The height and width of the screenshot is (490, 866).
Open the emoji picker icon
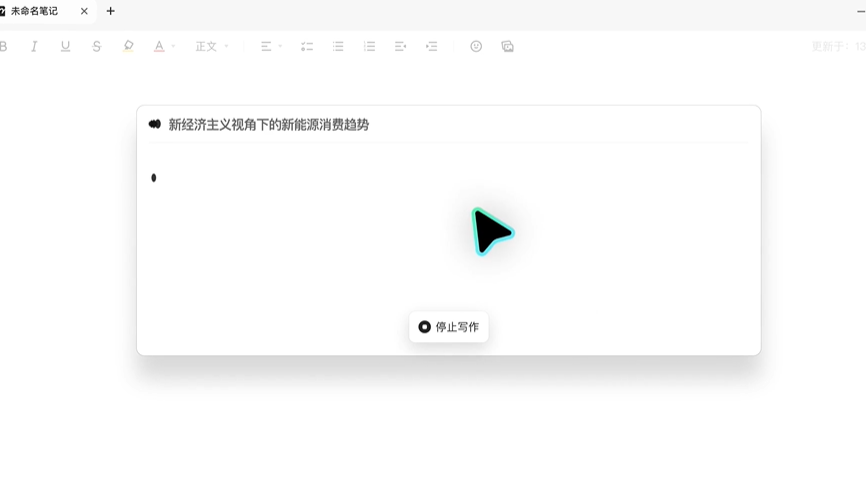click(476, 46)
